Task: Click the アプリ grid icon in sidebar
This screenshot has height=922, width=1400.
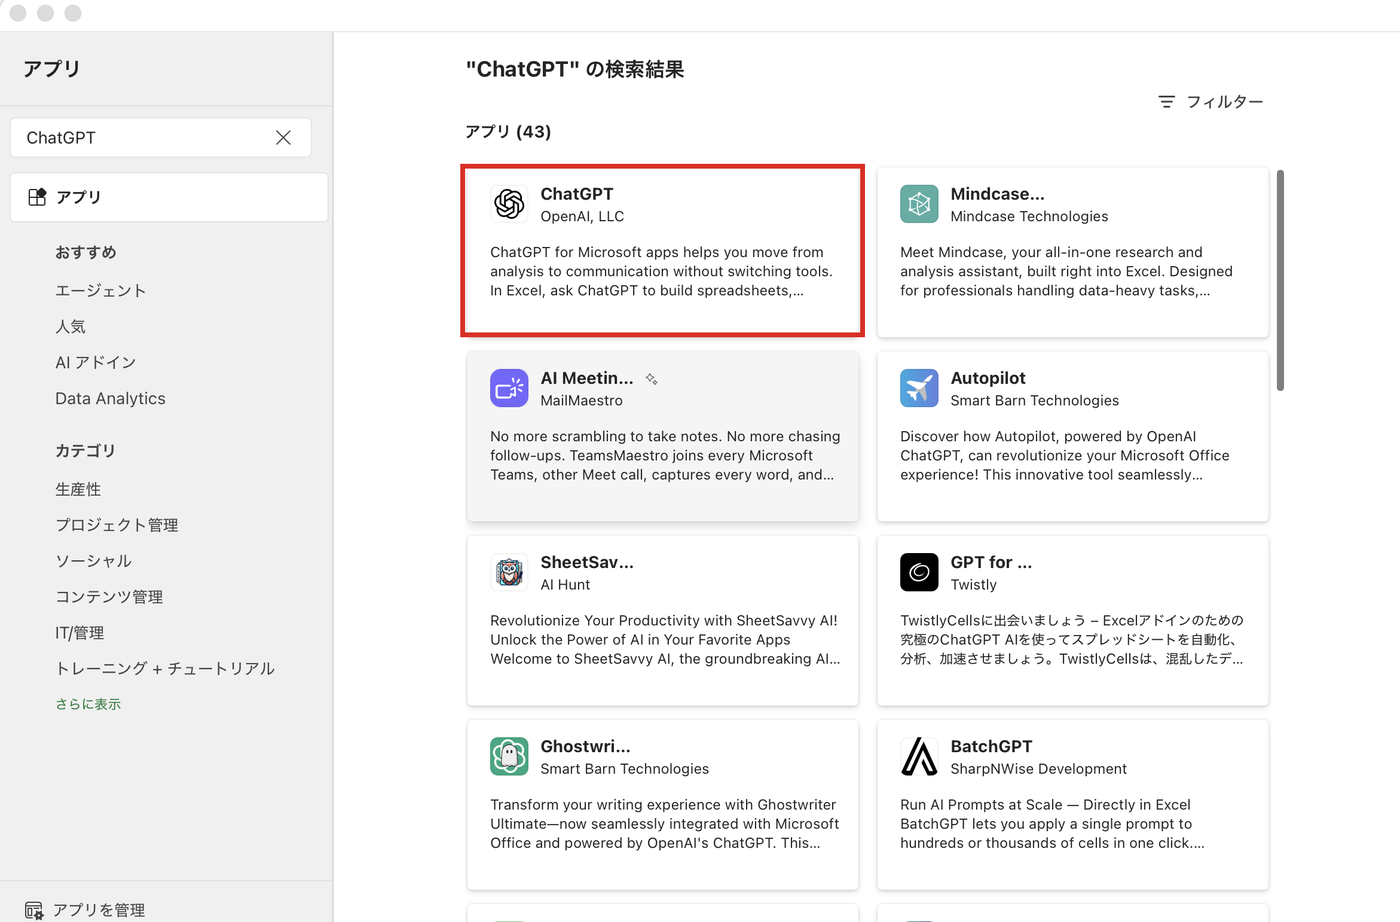Action: click(x=37, y=197)
